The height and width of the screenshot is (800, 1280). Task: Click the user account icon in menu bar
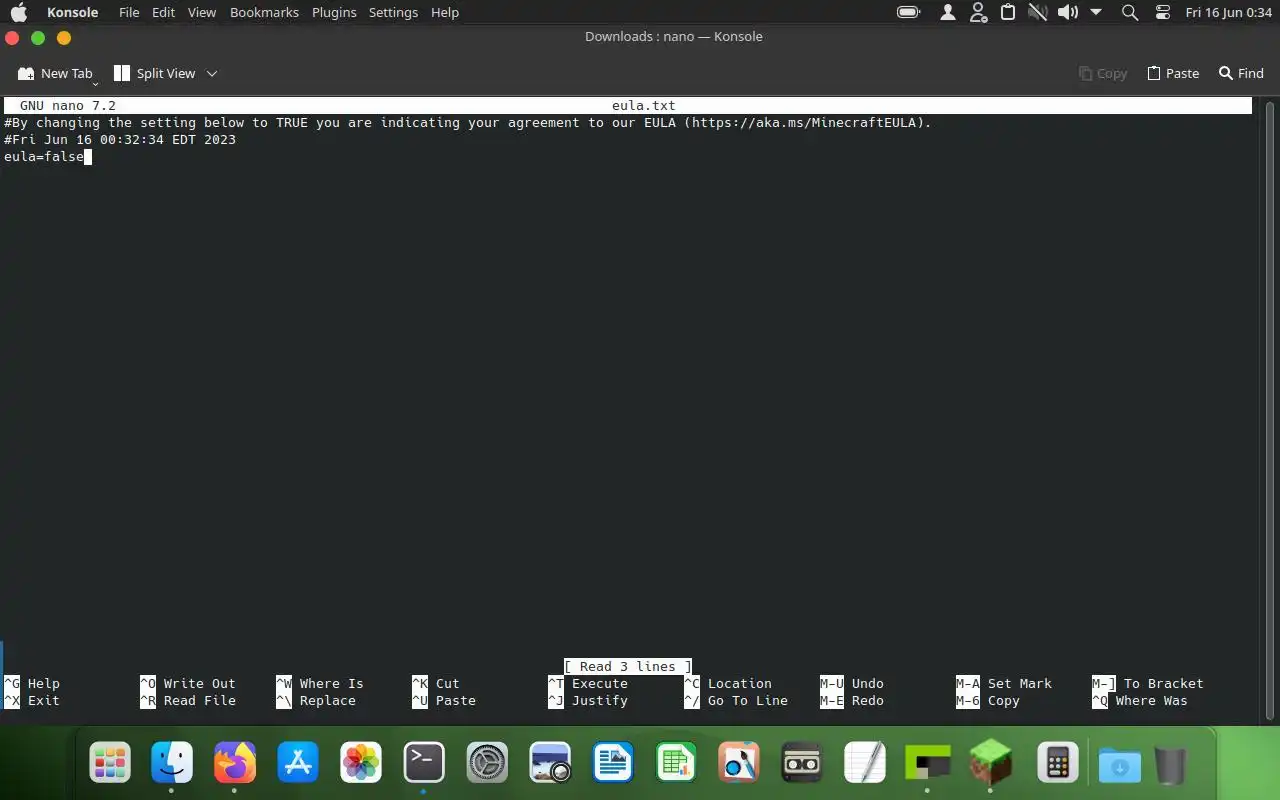pyautogui.click(x=947, y=12)
